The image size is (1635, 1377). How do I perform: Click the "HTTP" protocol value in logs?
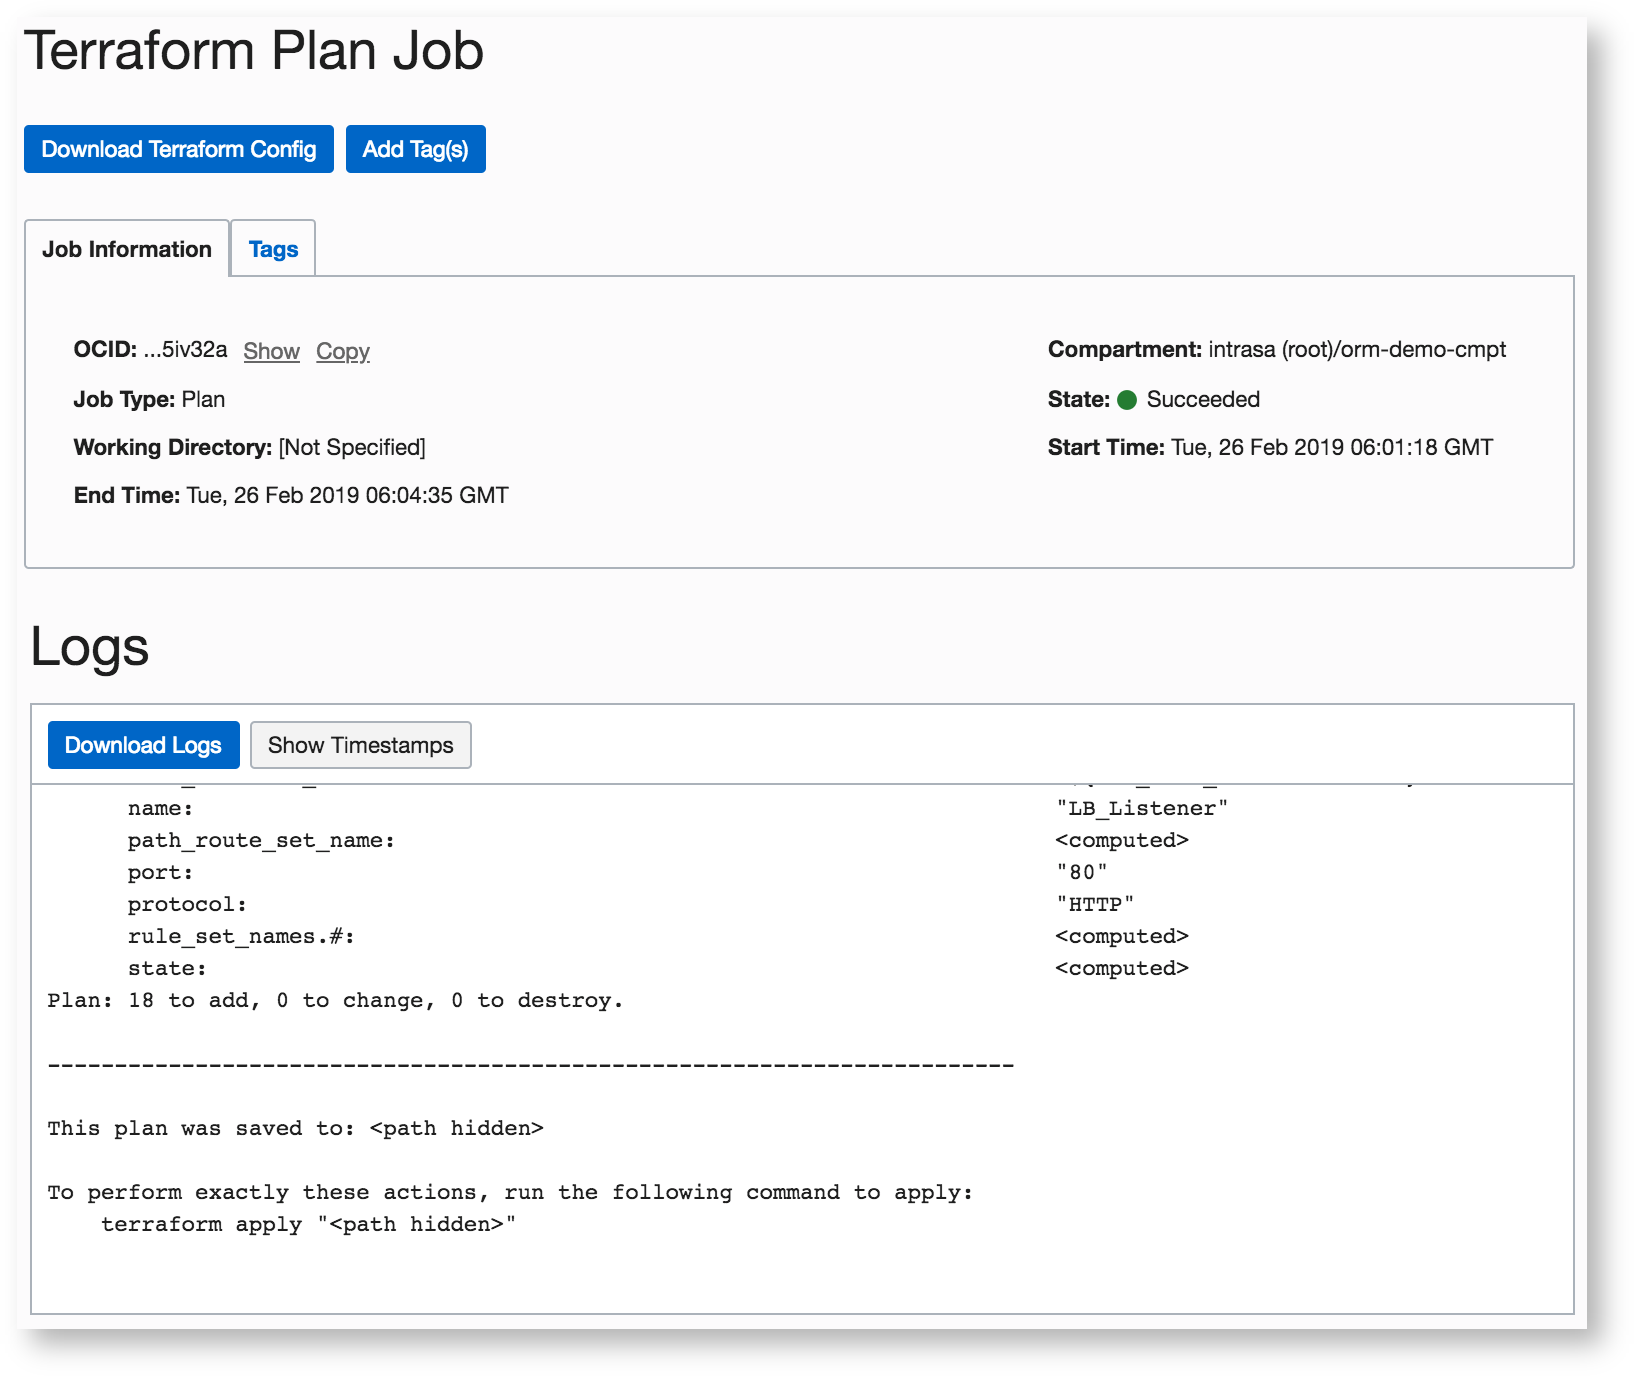pos(1095,904)
